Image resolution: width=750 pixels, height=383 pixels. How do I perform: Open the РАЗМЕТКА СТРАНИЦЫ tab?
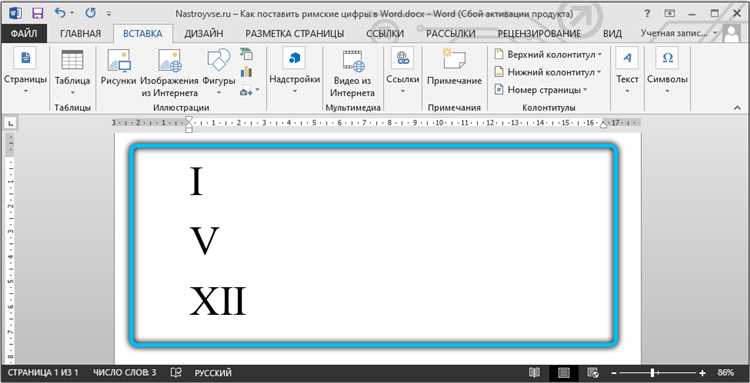[x=295, y=34]
